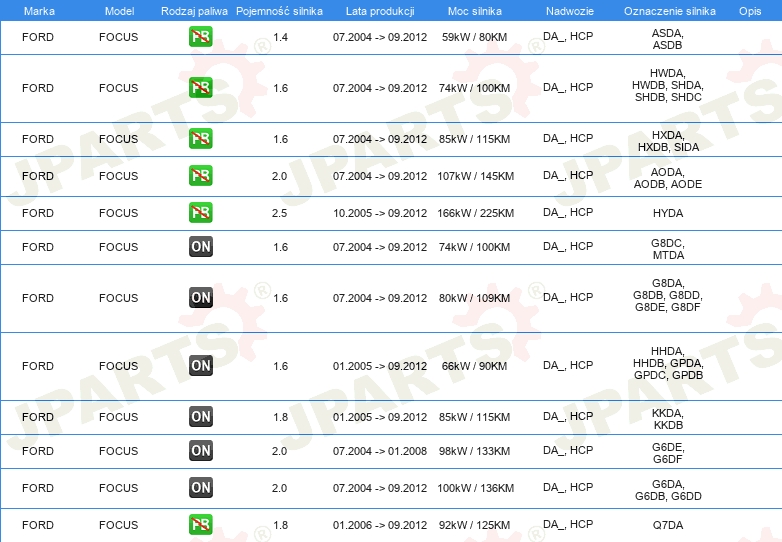Click FORD in the ASDA row
This screenshot has width=782, height=542.
(x=38, y=37)
